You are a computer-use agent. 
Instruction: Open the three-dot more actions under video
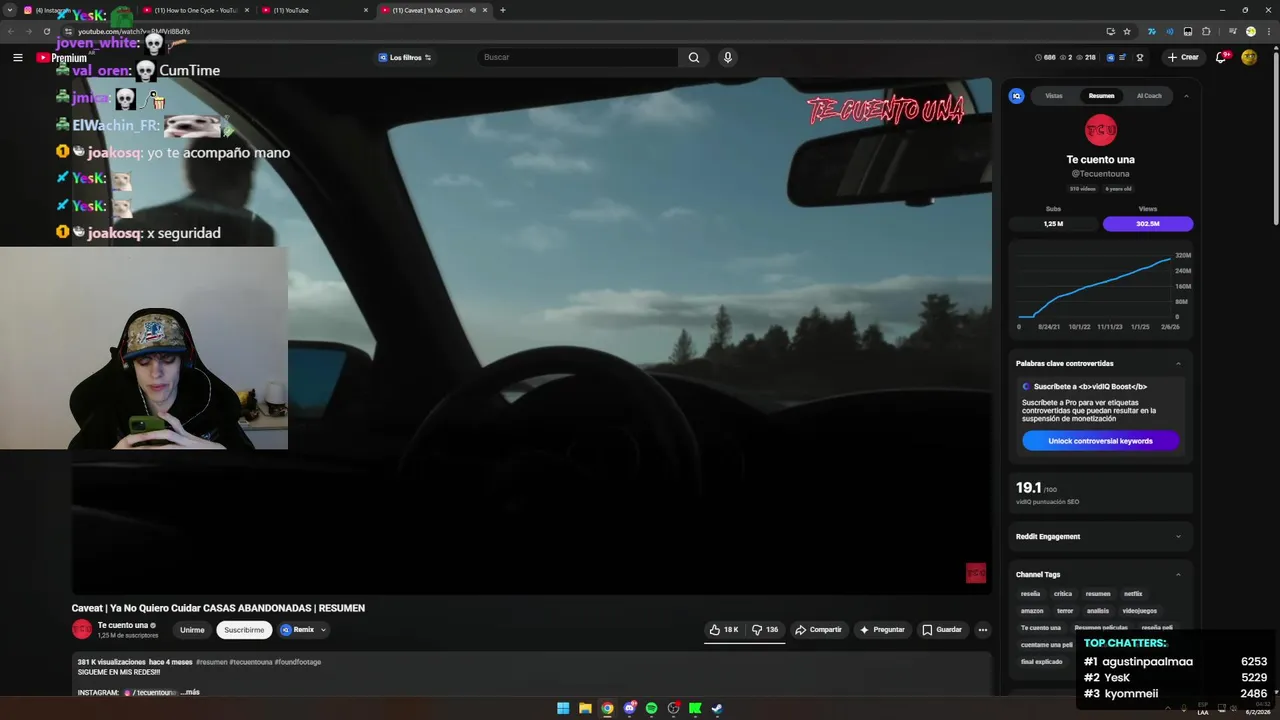(x=983, y=630)
